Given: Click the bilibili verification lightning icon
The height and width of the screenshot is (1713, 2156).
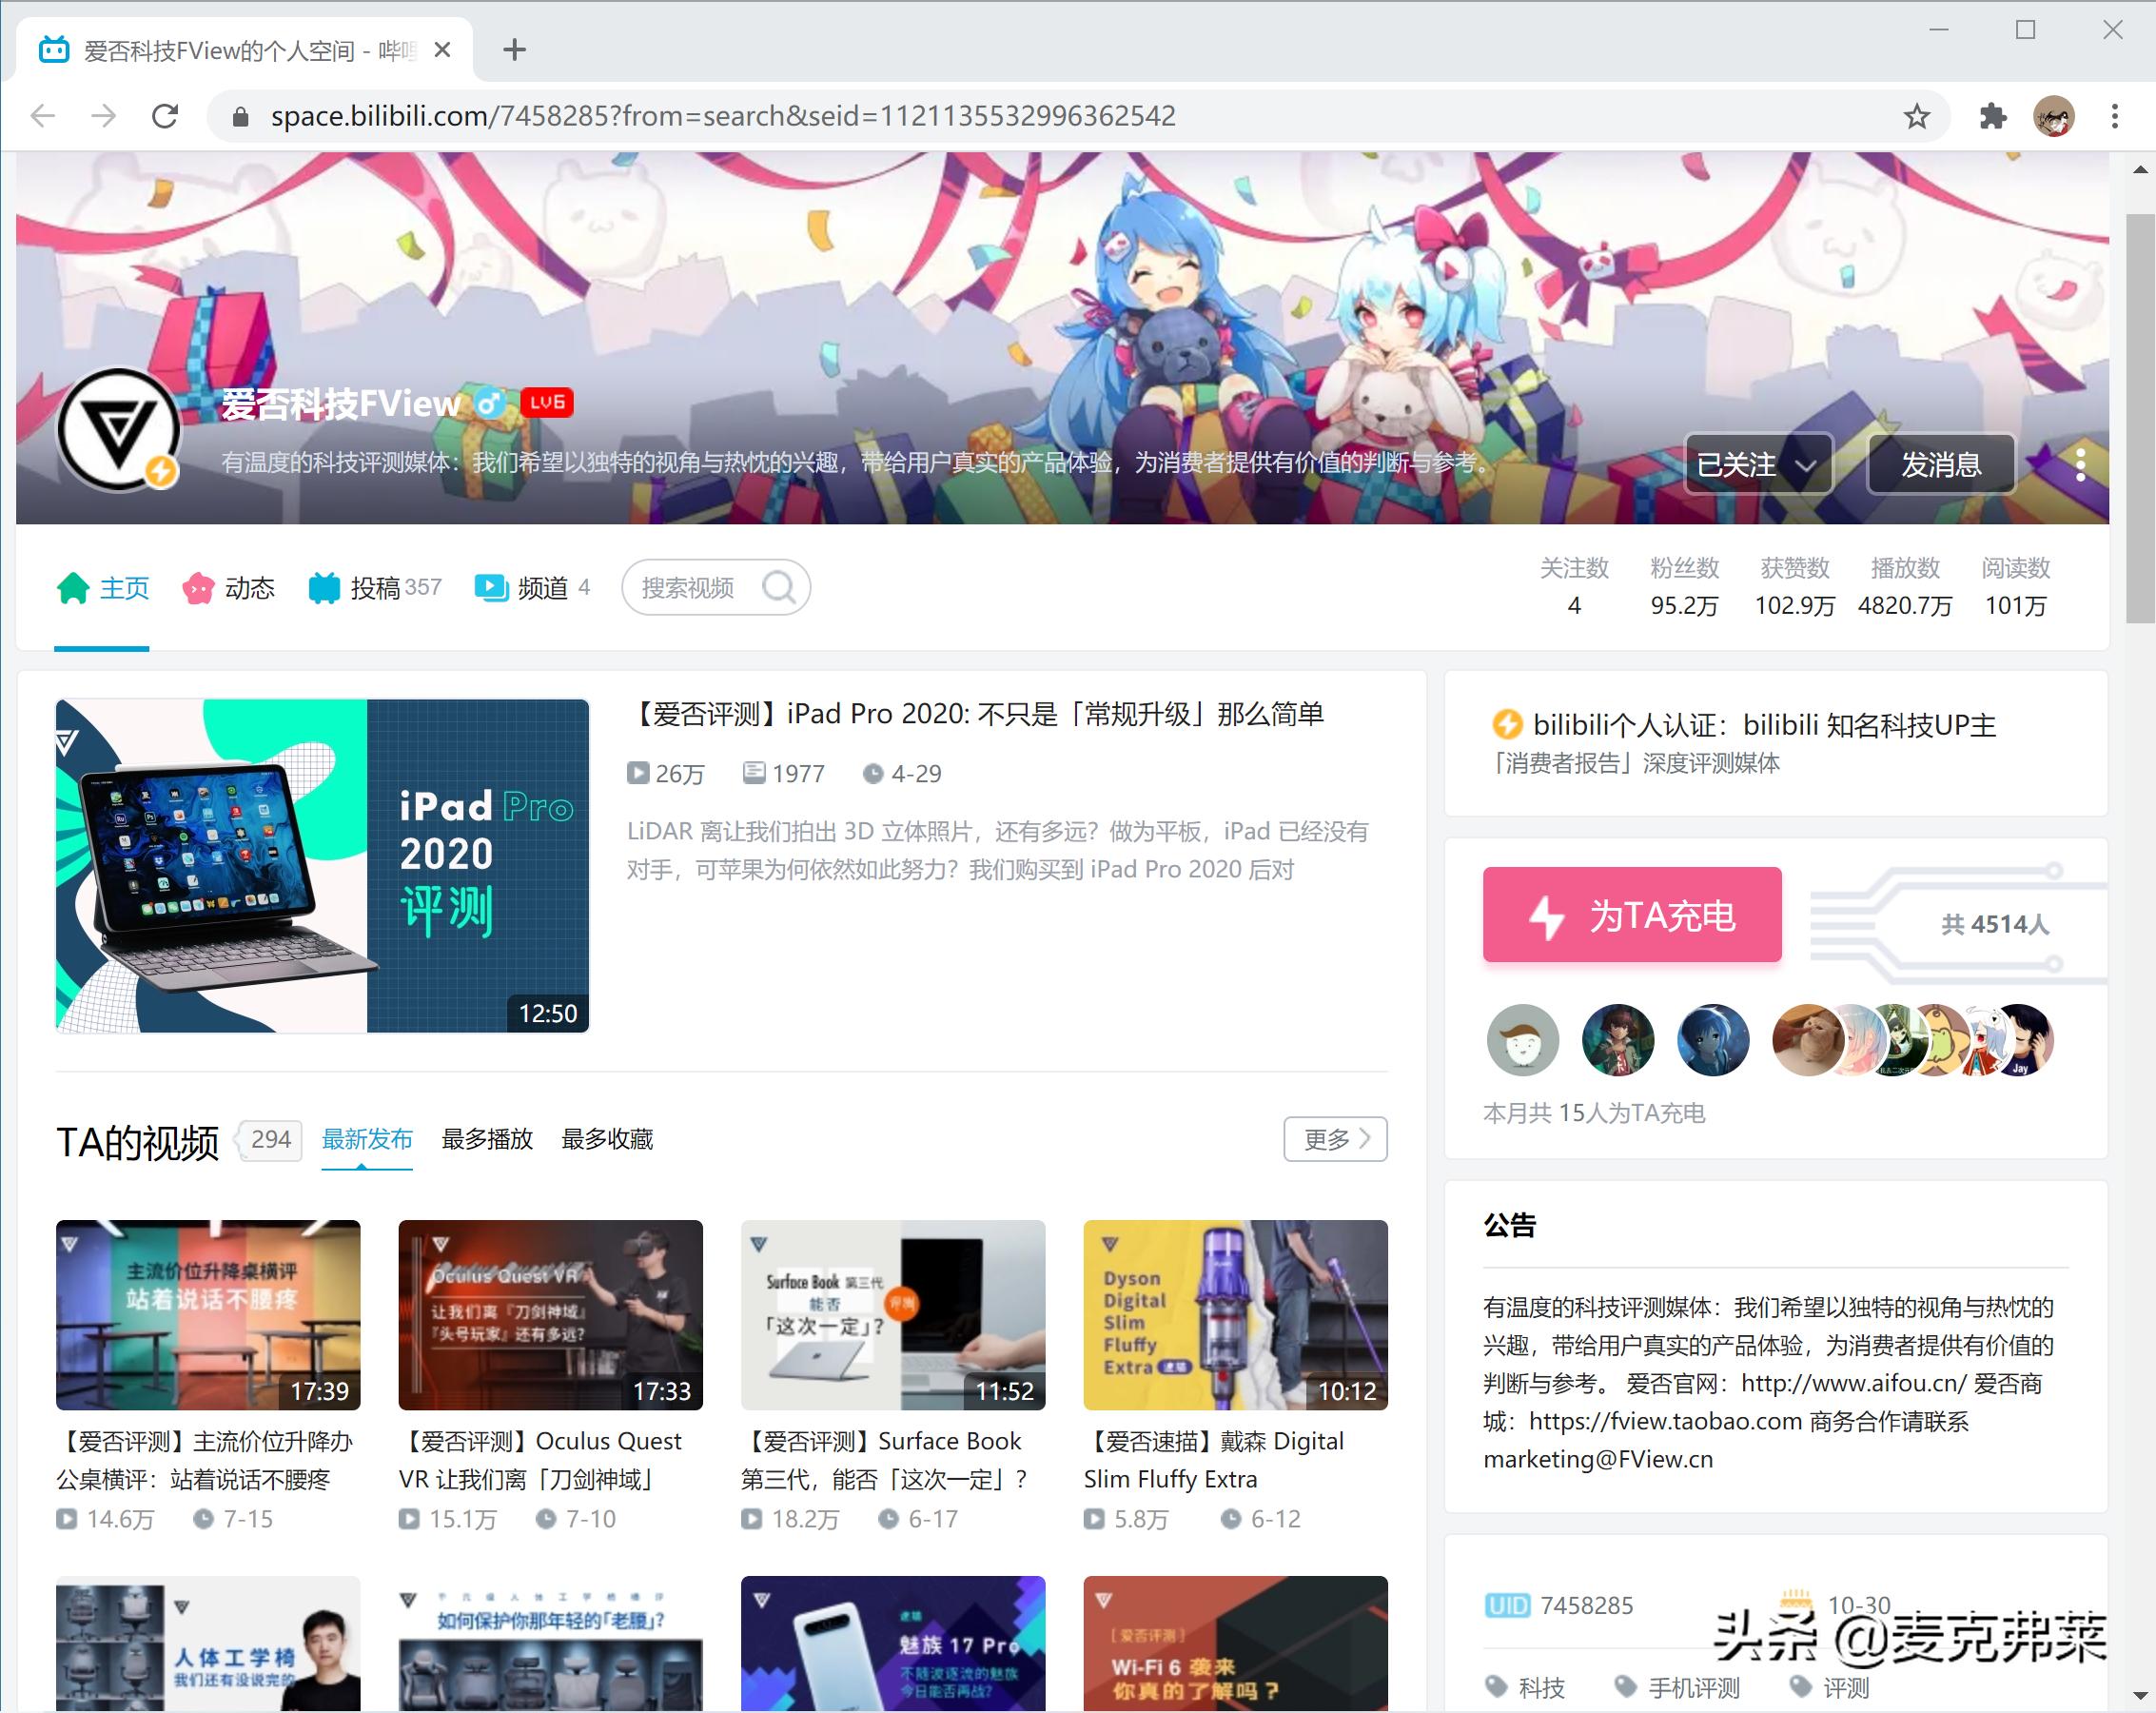Looking at the screenshot, I should coord(1505,724).
